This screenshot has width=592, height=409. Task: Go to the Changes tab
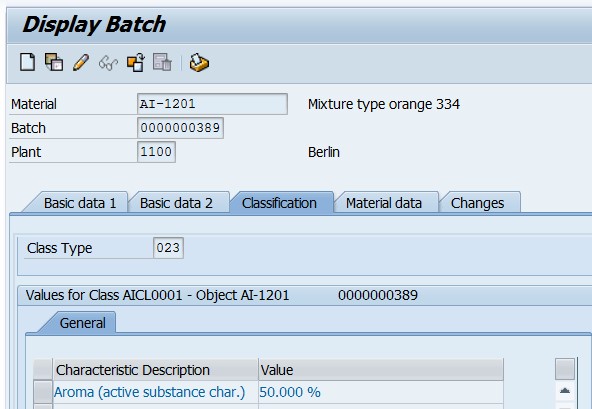tap(477, 203)
